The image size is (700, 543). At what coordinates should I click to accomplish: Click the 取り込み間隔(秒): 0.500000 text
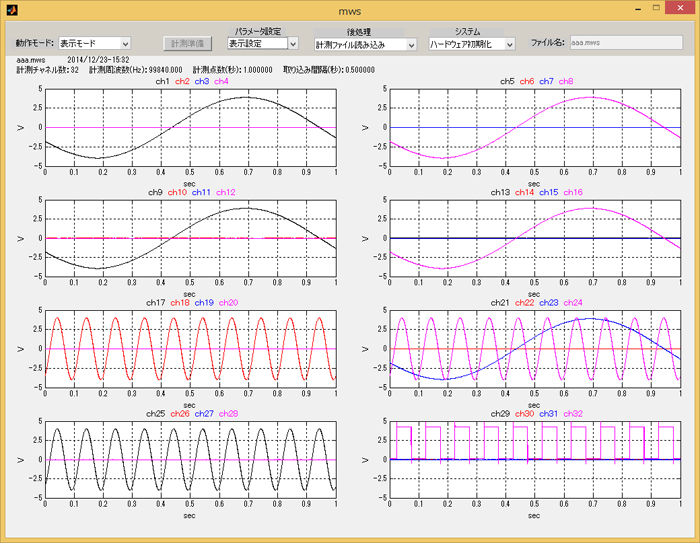click(x=329, y=70)
